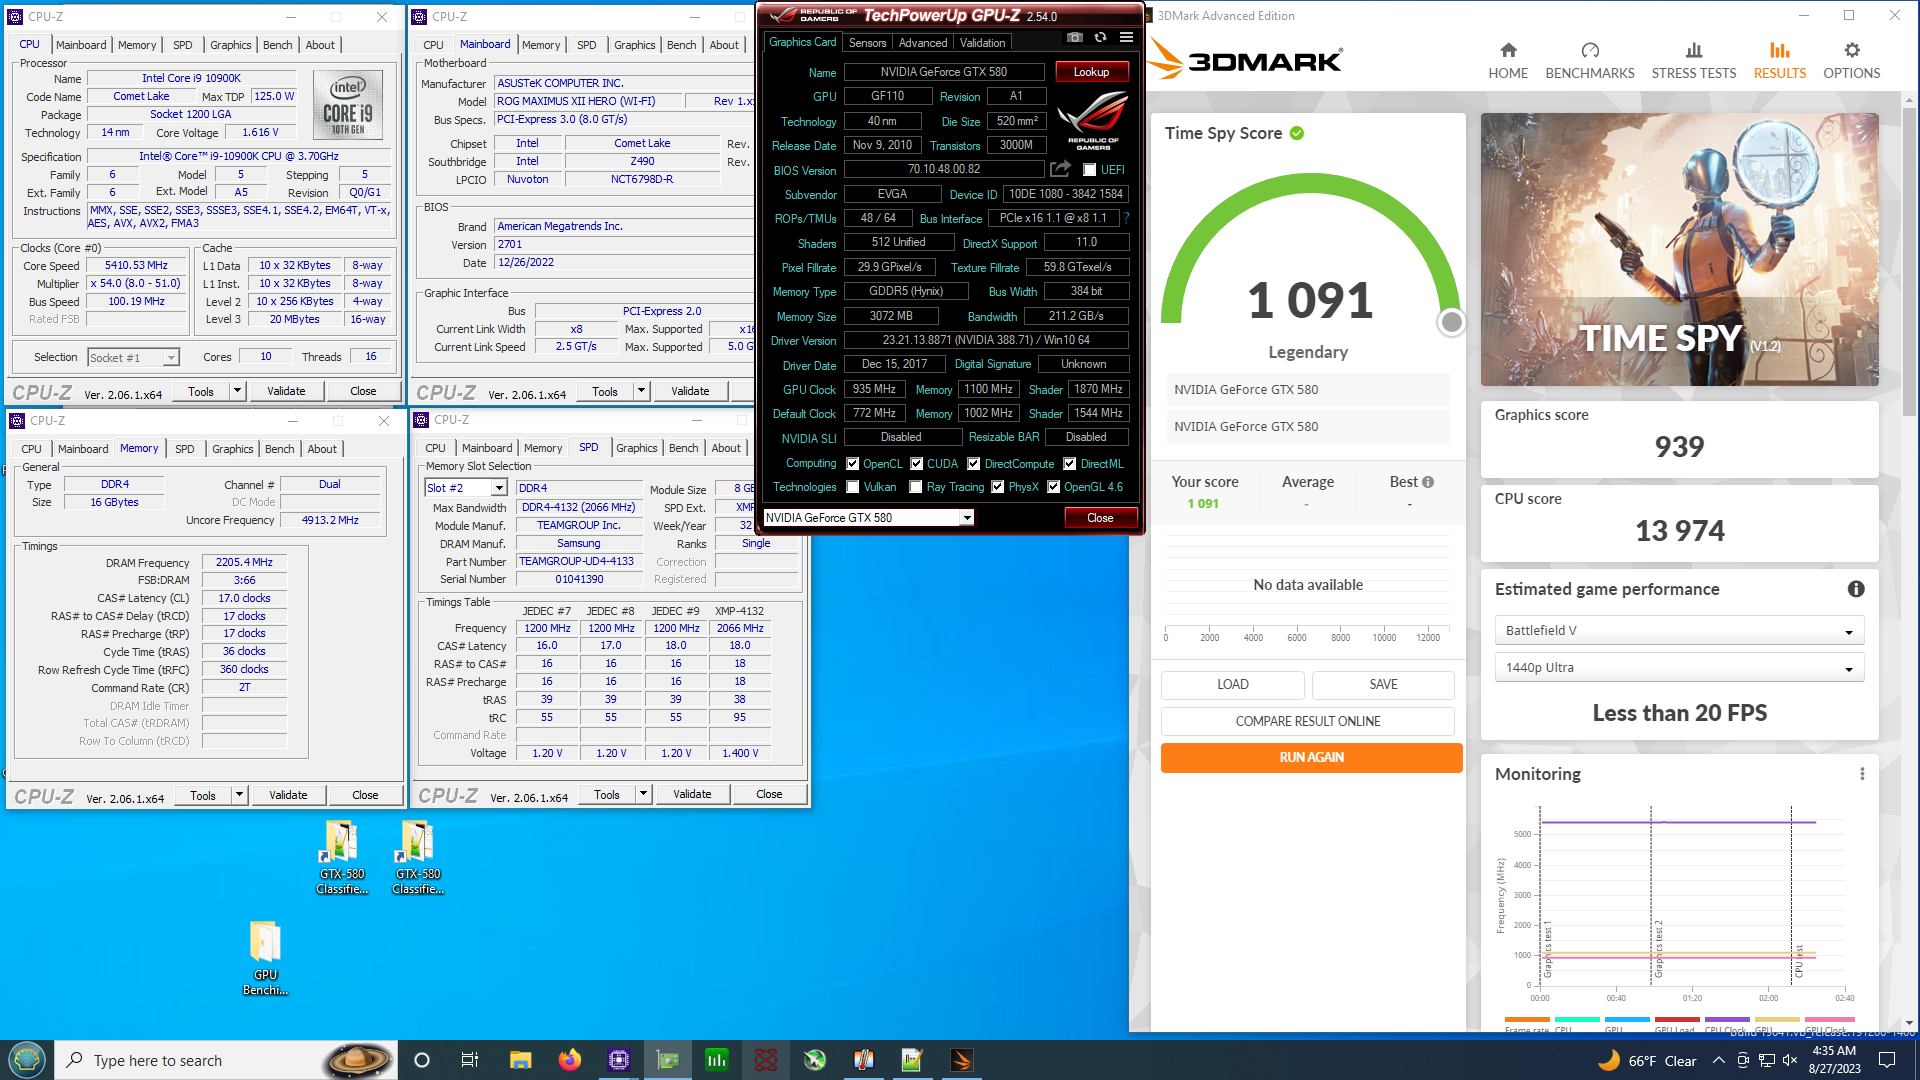Open the SPD tab in the CPU-Z Memory window

tap(185, 449)
